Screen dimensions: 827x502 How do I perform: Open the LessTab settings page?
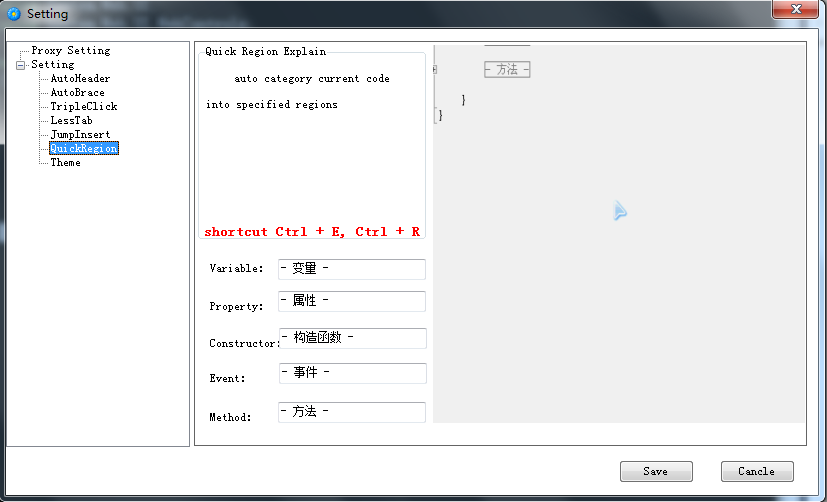click(71, 120)
